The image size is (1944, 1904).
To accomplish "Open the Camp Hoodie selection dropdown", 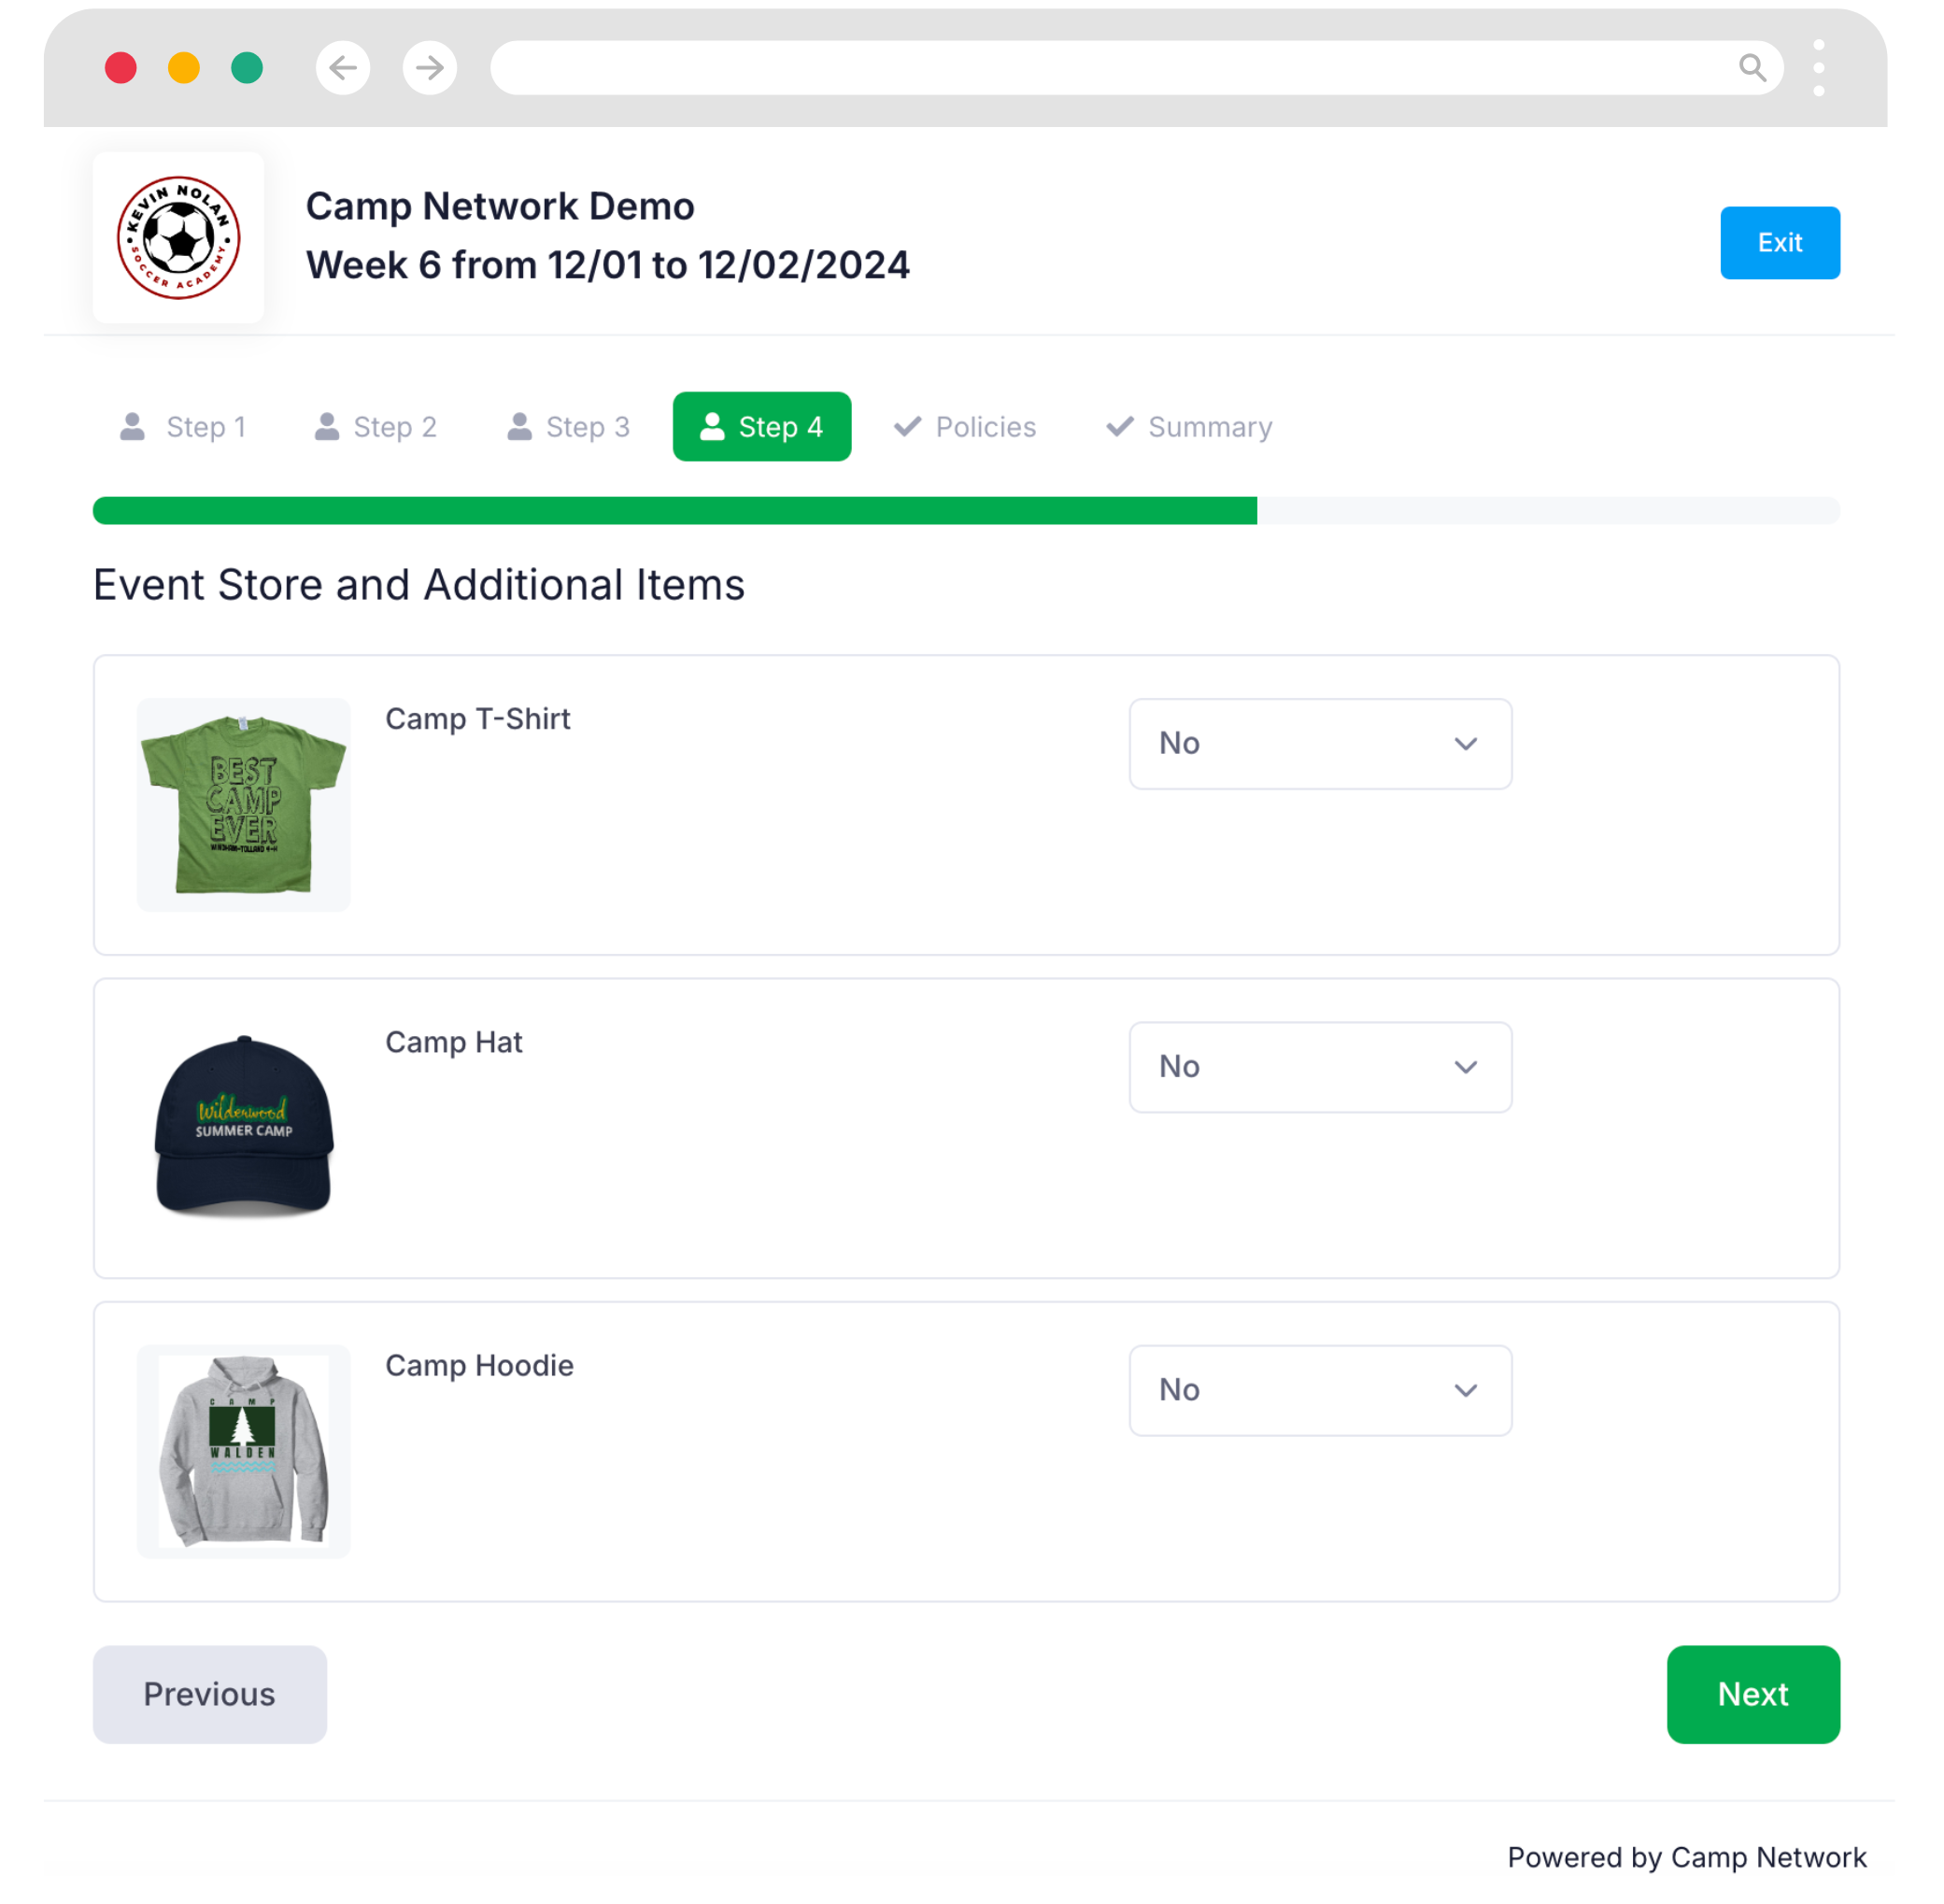I will [x=1320, y=1390].
